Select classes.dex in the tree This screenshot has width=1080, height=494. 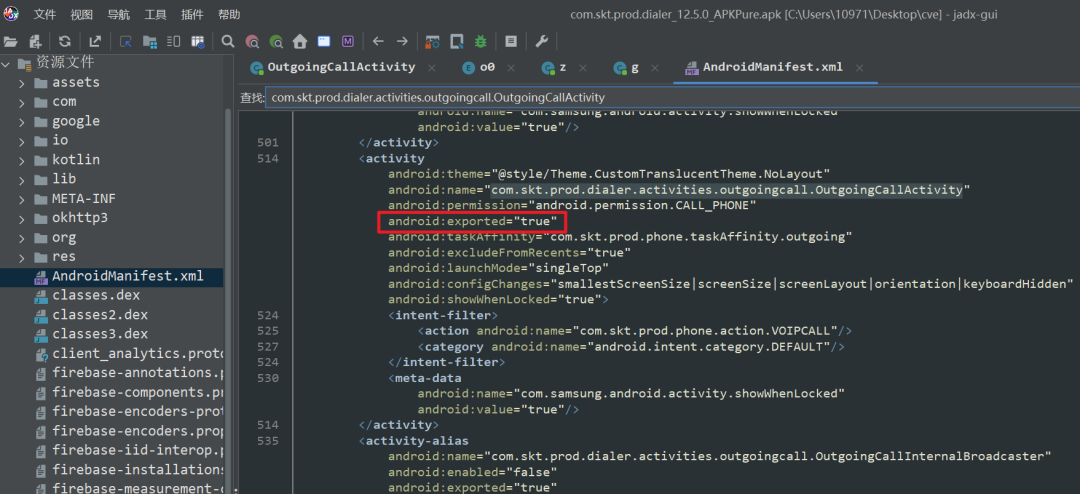click(x=96, y=296)
